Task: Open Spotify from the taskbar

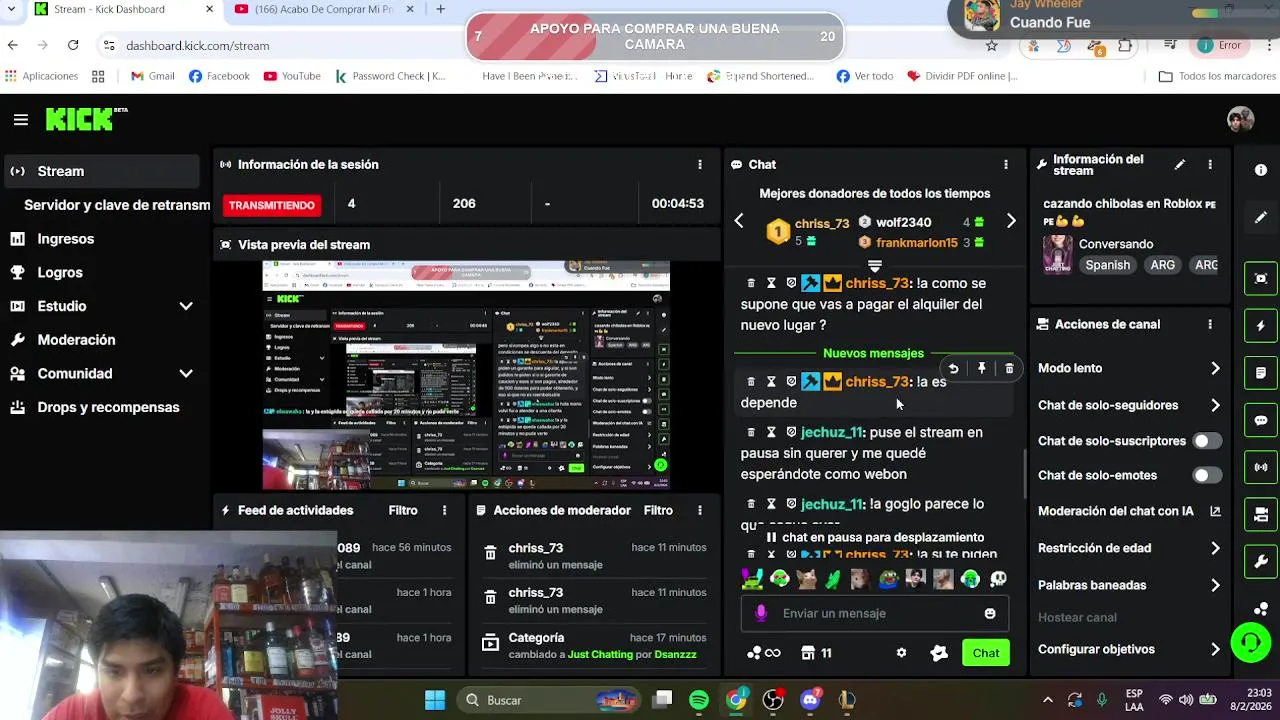Action: 699,700
